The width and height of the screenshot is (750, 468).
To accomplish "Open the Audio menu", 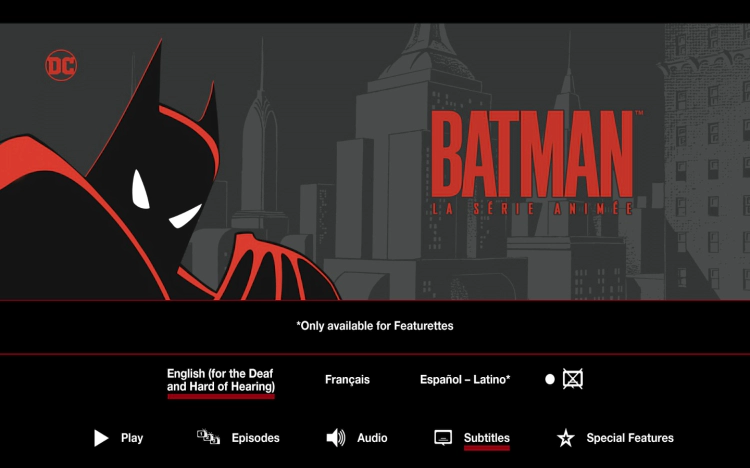I will 372,438.
